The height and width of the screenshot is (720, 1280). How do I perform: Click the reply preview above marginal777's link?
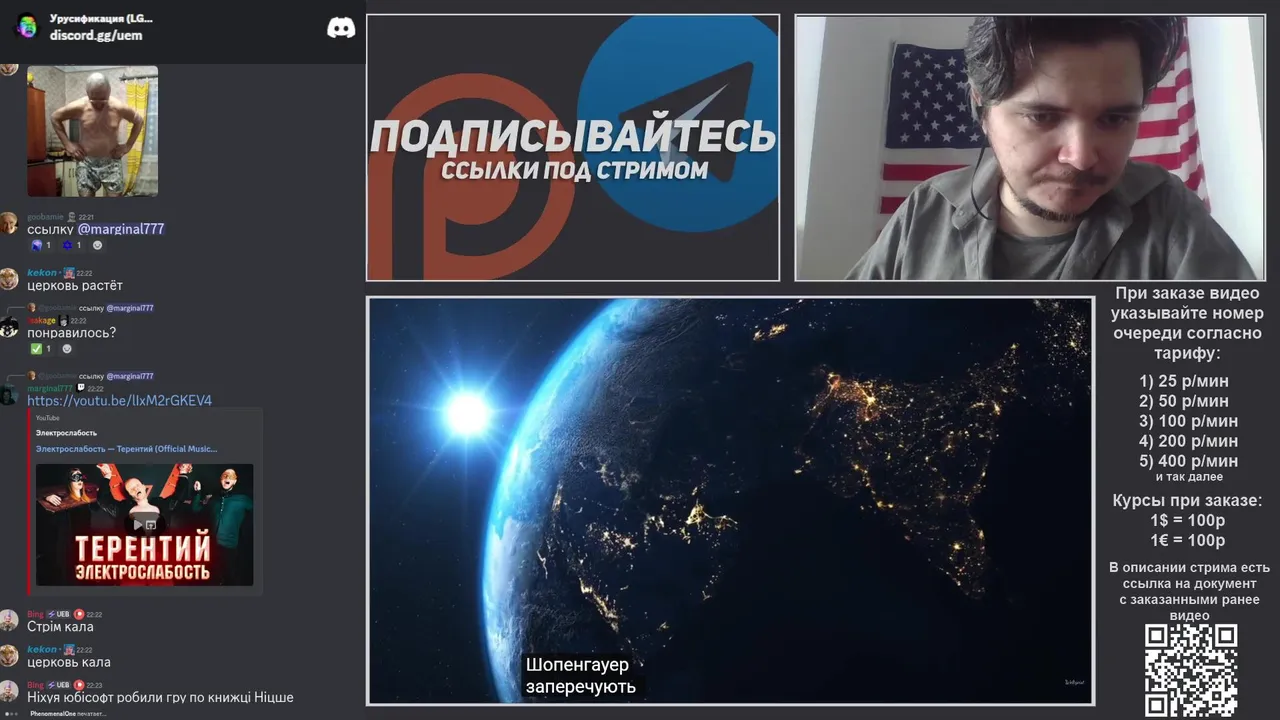(x=90, y=376)
